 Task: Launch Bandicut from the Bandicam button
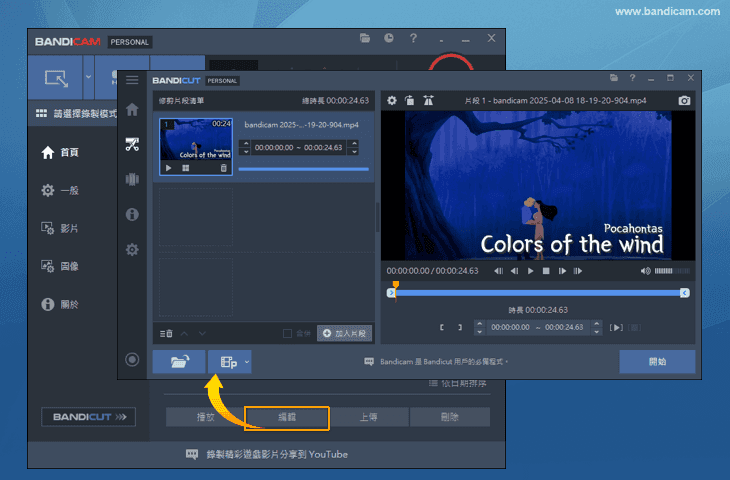coord(88,417)
